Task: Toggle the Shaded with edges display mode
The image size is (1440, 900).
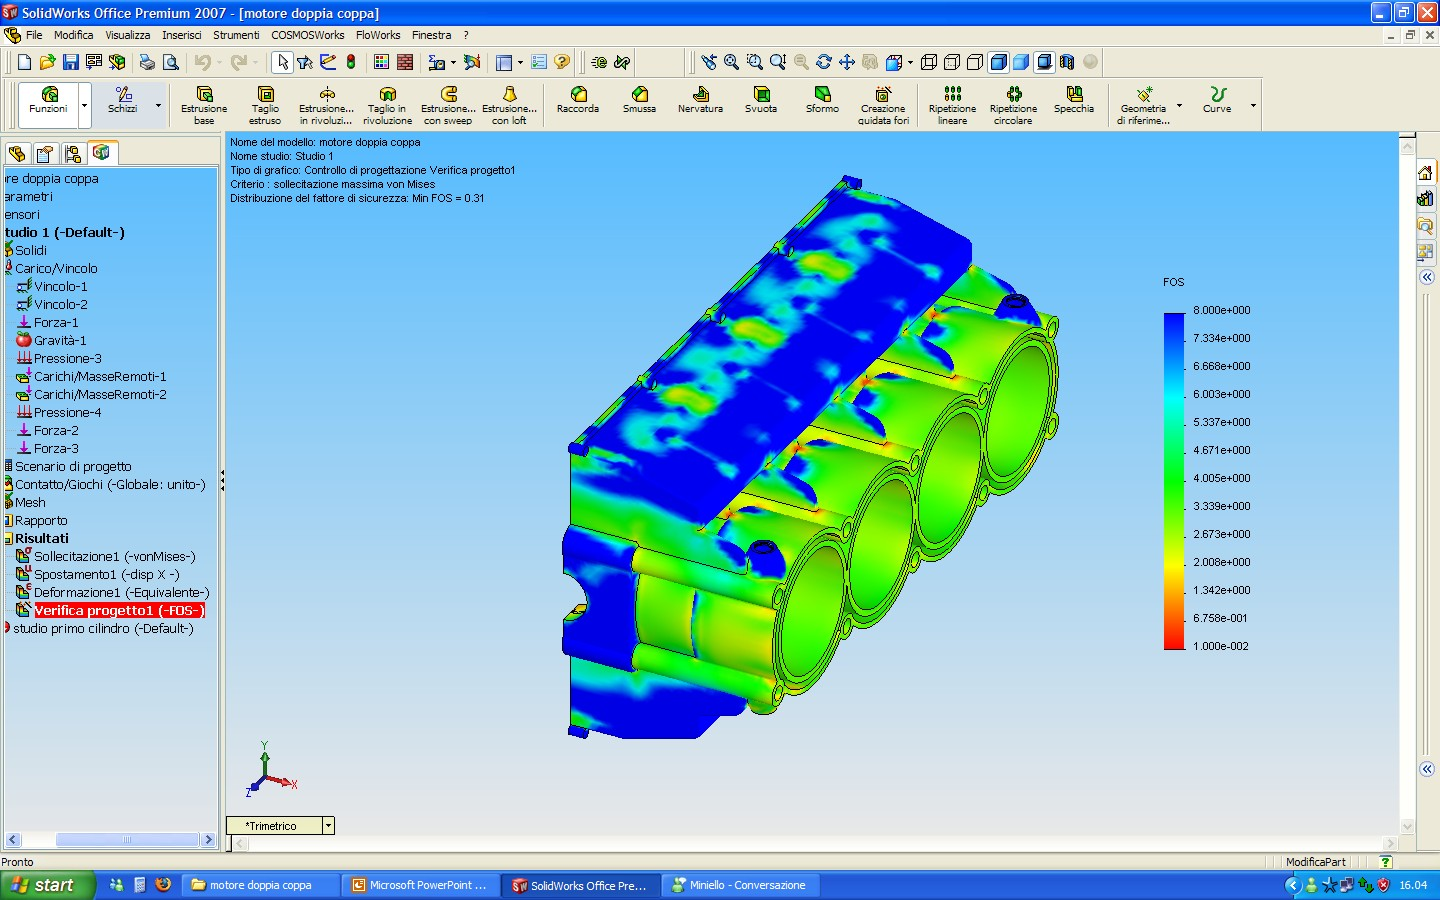Action: (998, 62)
